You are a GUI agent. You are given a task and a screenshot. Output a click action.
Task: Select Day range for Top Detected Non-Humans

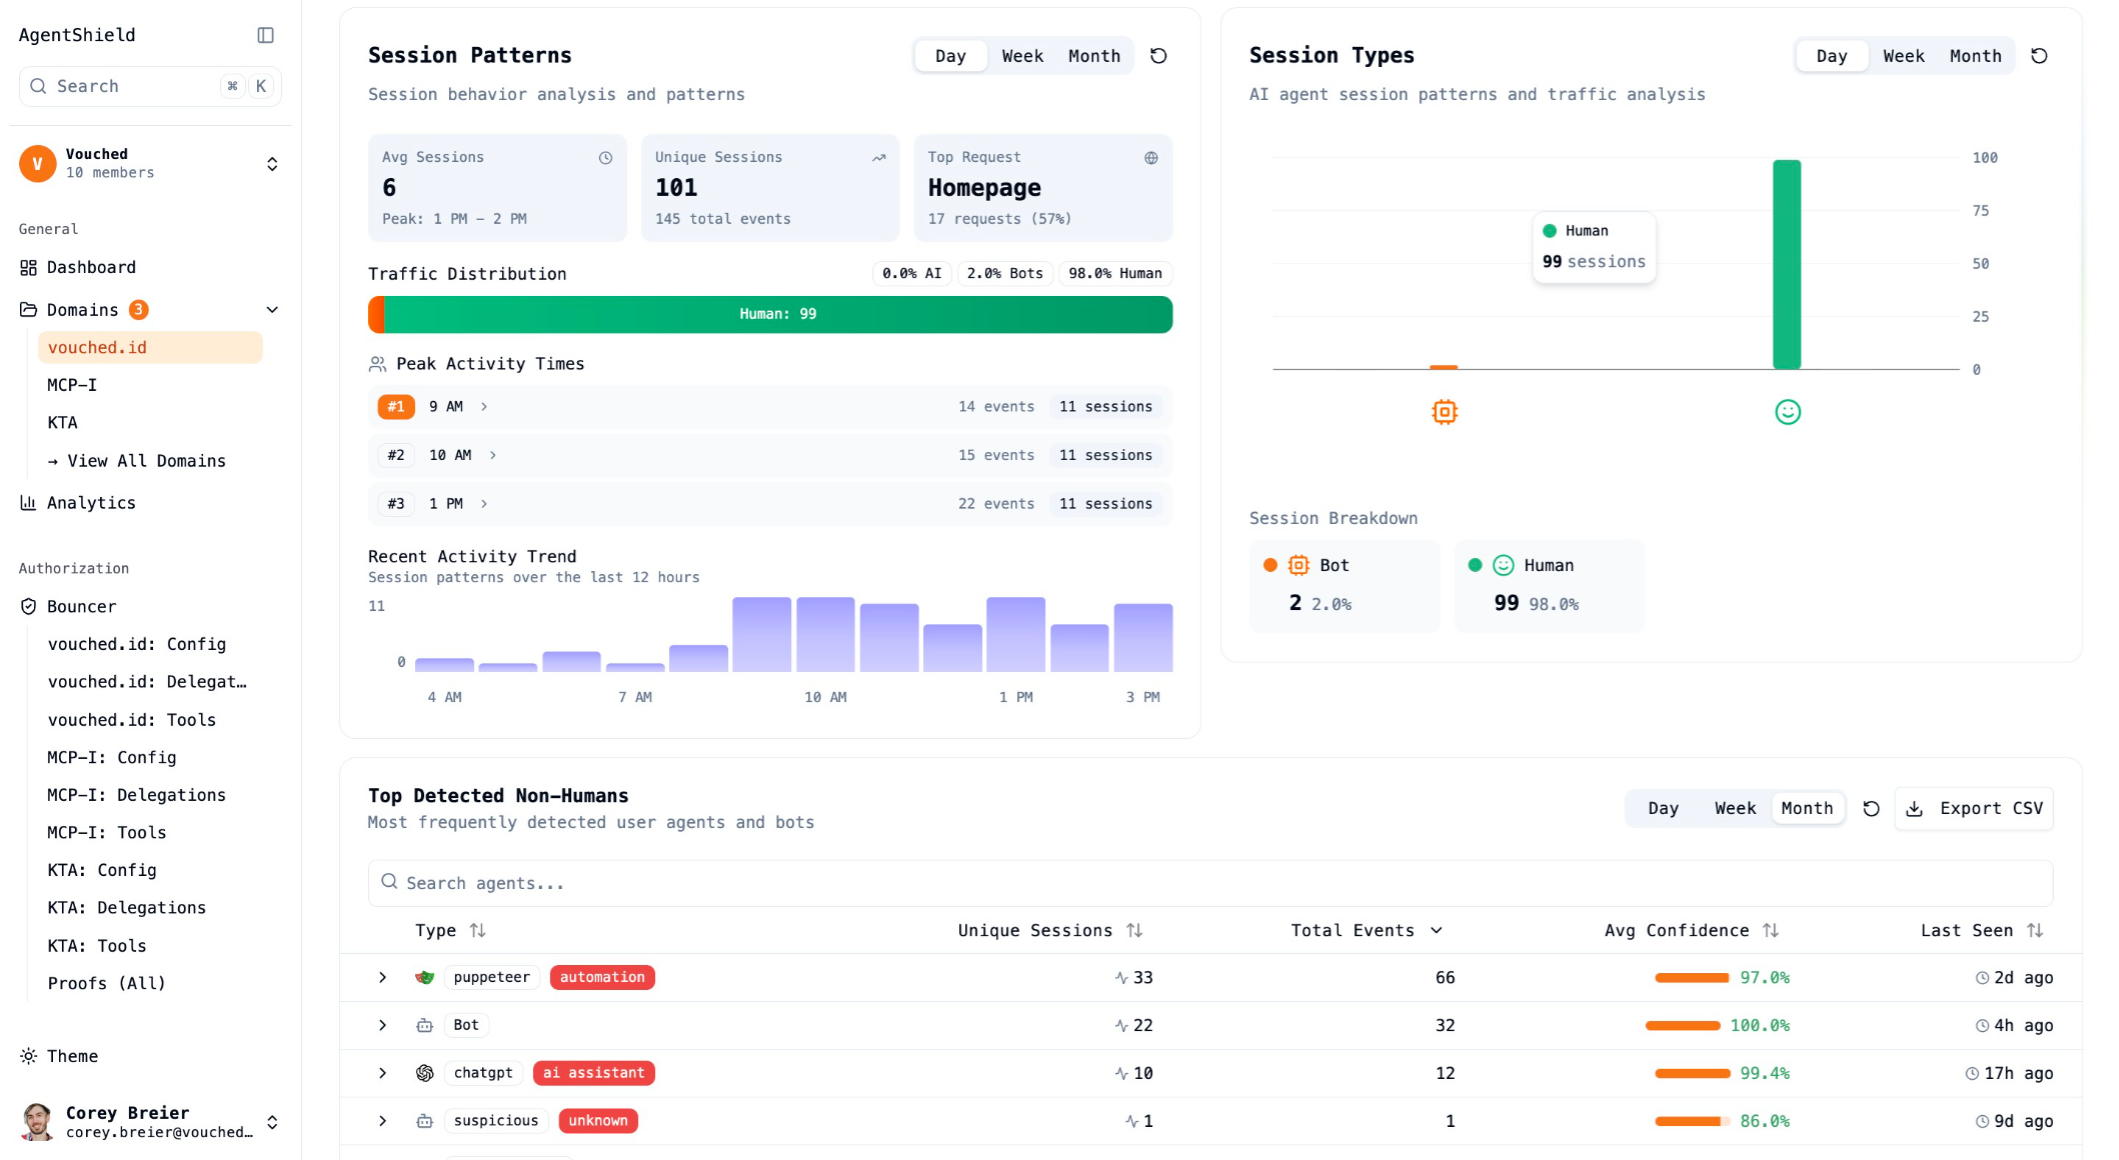(1663, 809)
